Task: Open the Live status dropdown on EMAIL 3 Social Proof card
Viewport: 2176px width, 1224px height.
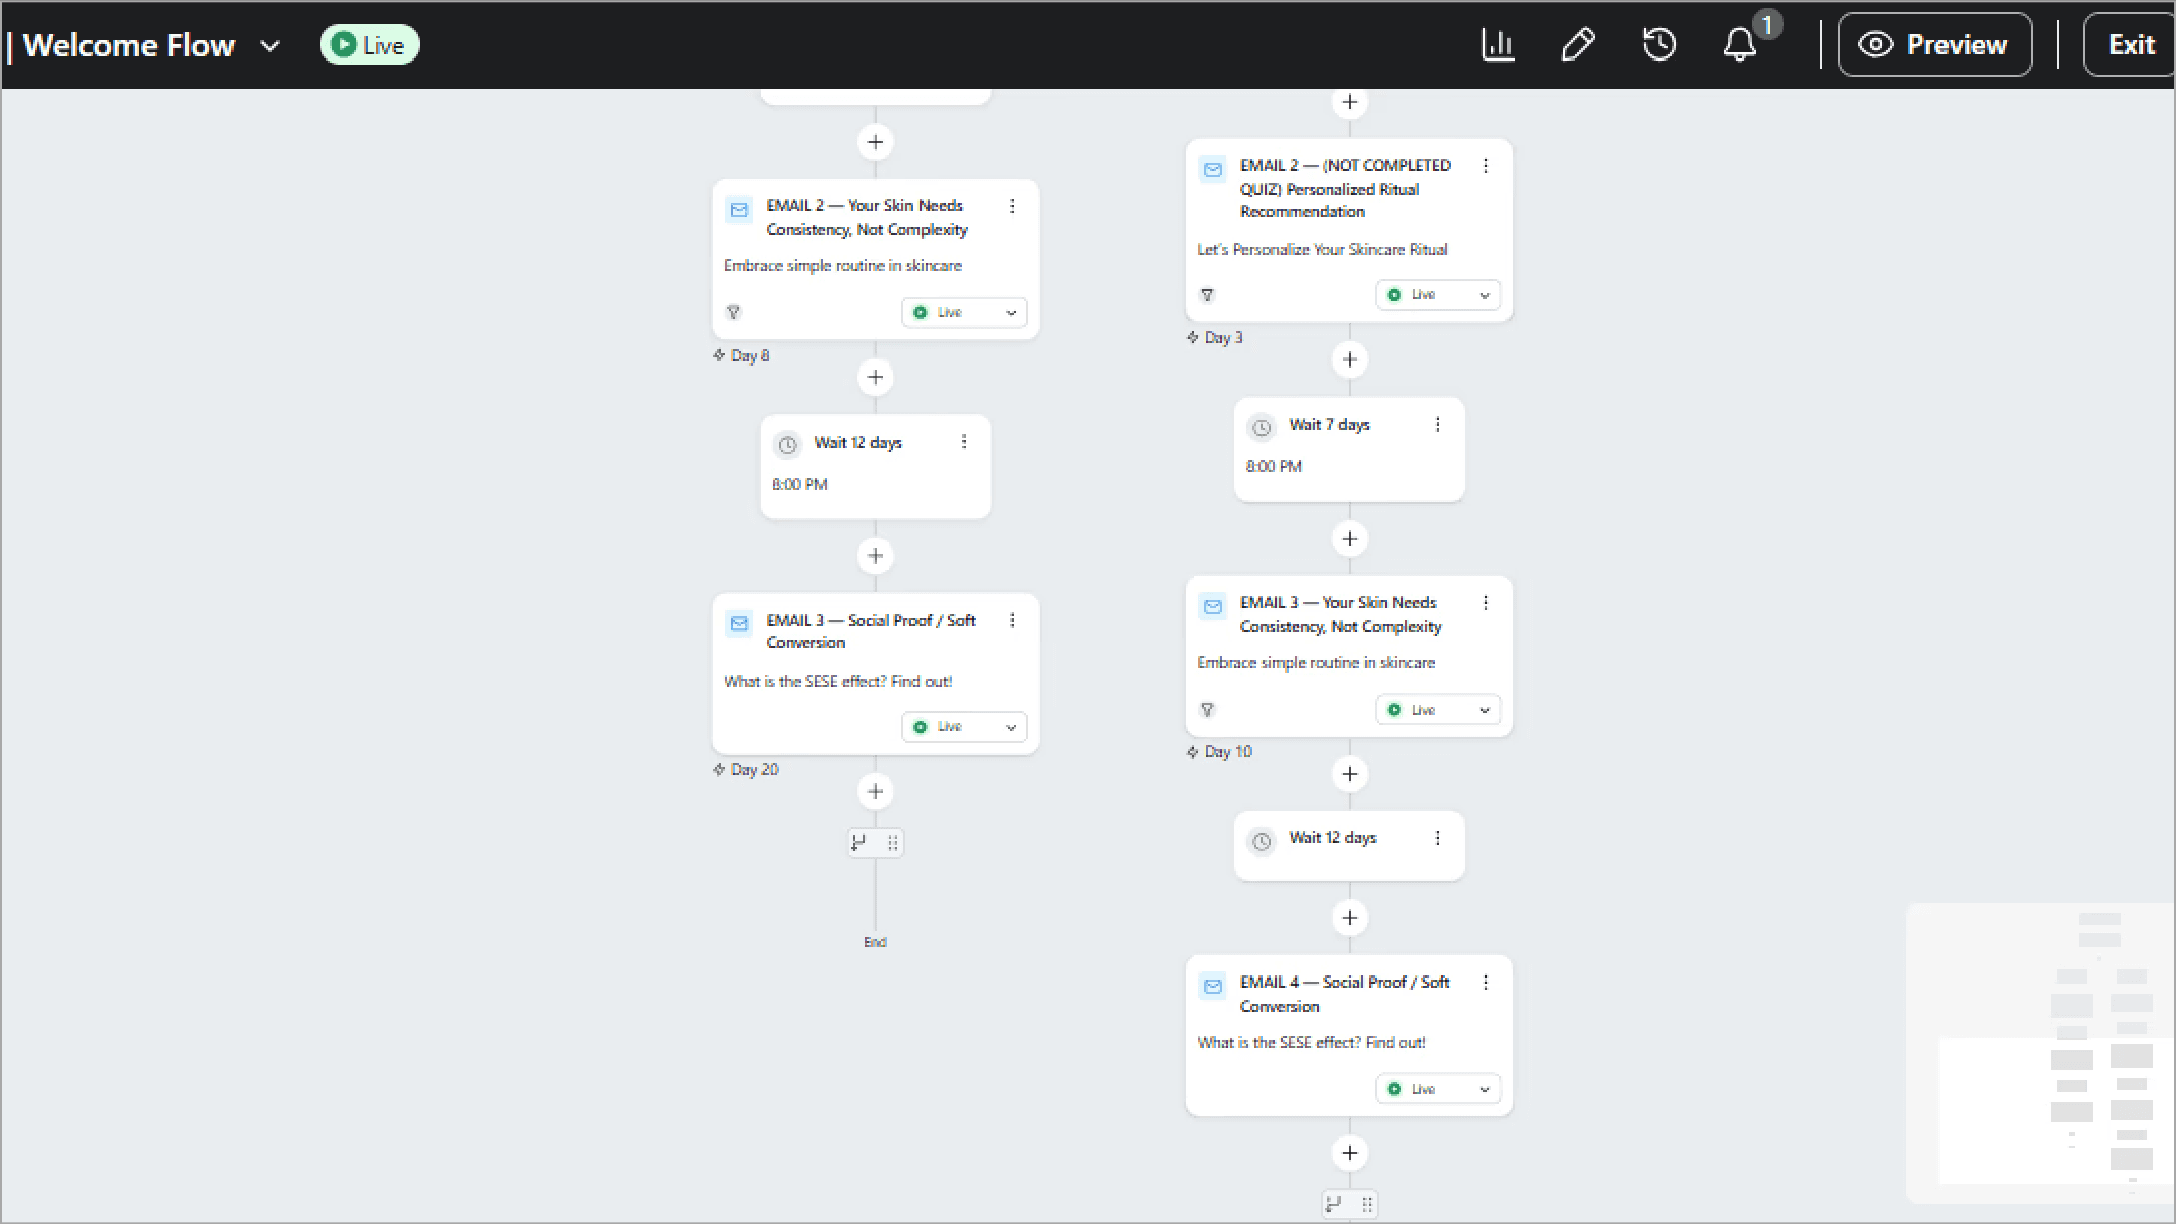Action: [964, 727]
